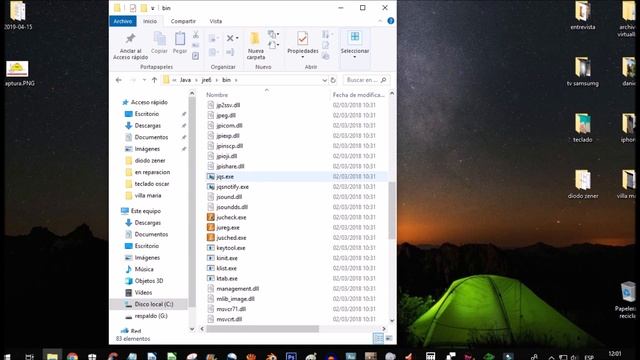The height and width of the screenshot is (360, 640).
Task: Click the Eliminar X icon in Organizar
Action: click(230, 38)
